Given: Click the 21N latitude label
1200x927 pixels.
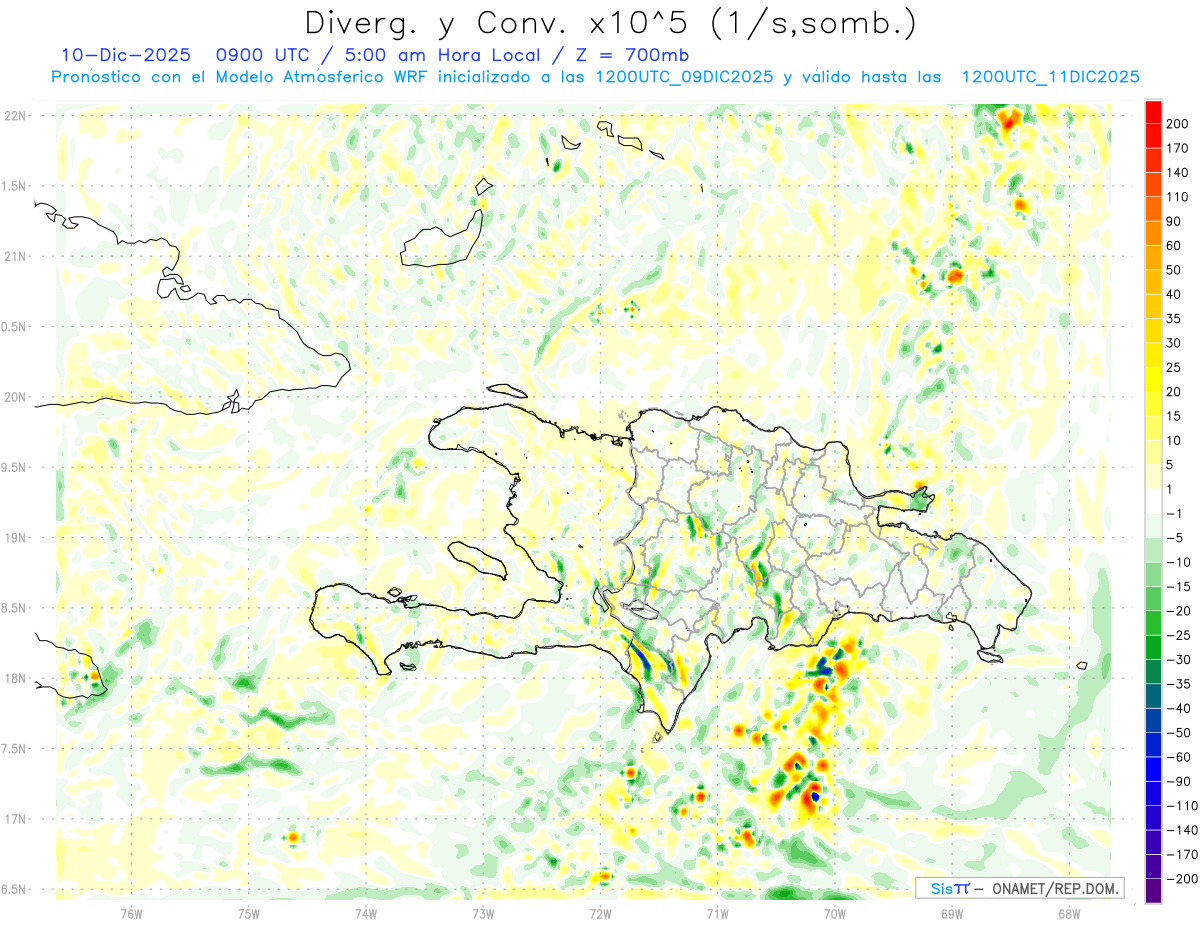Looking at the screenshot, I should click(14, 256).
